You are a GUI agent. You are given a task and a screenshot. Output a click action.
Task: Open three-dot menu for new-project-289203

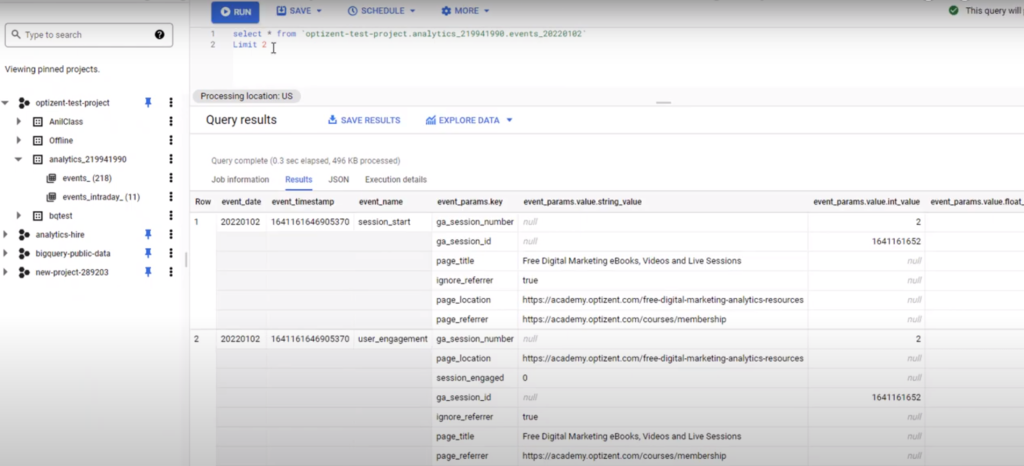(171, 272)
